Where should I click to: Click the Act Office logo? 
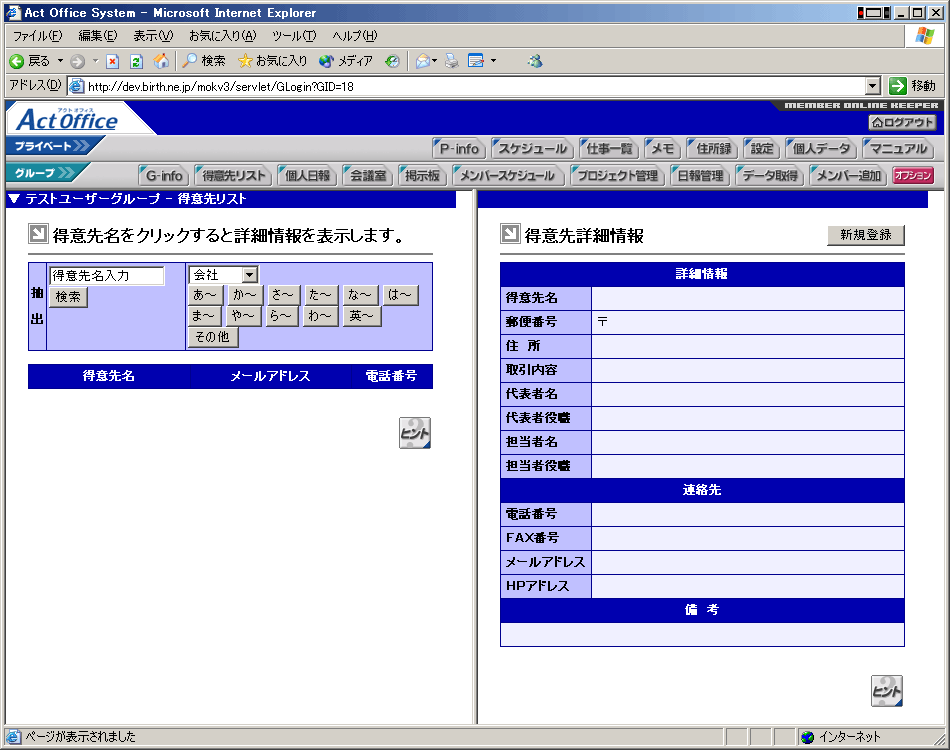pos(68,121)
